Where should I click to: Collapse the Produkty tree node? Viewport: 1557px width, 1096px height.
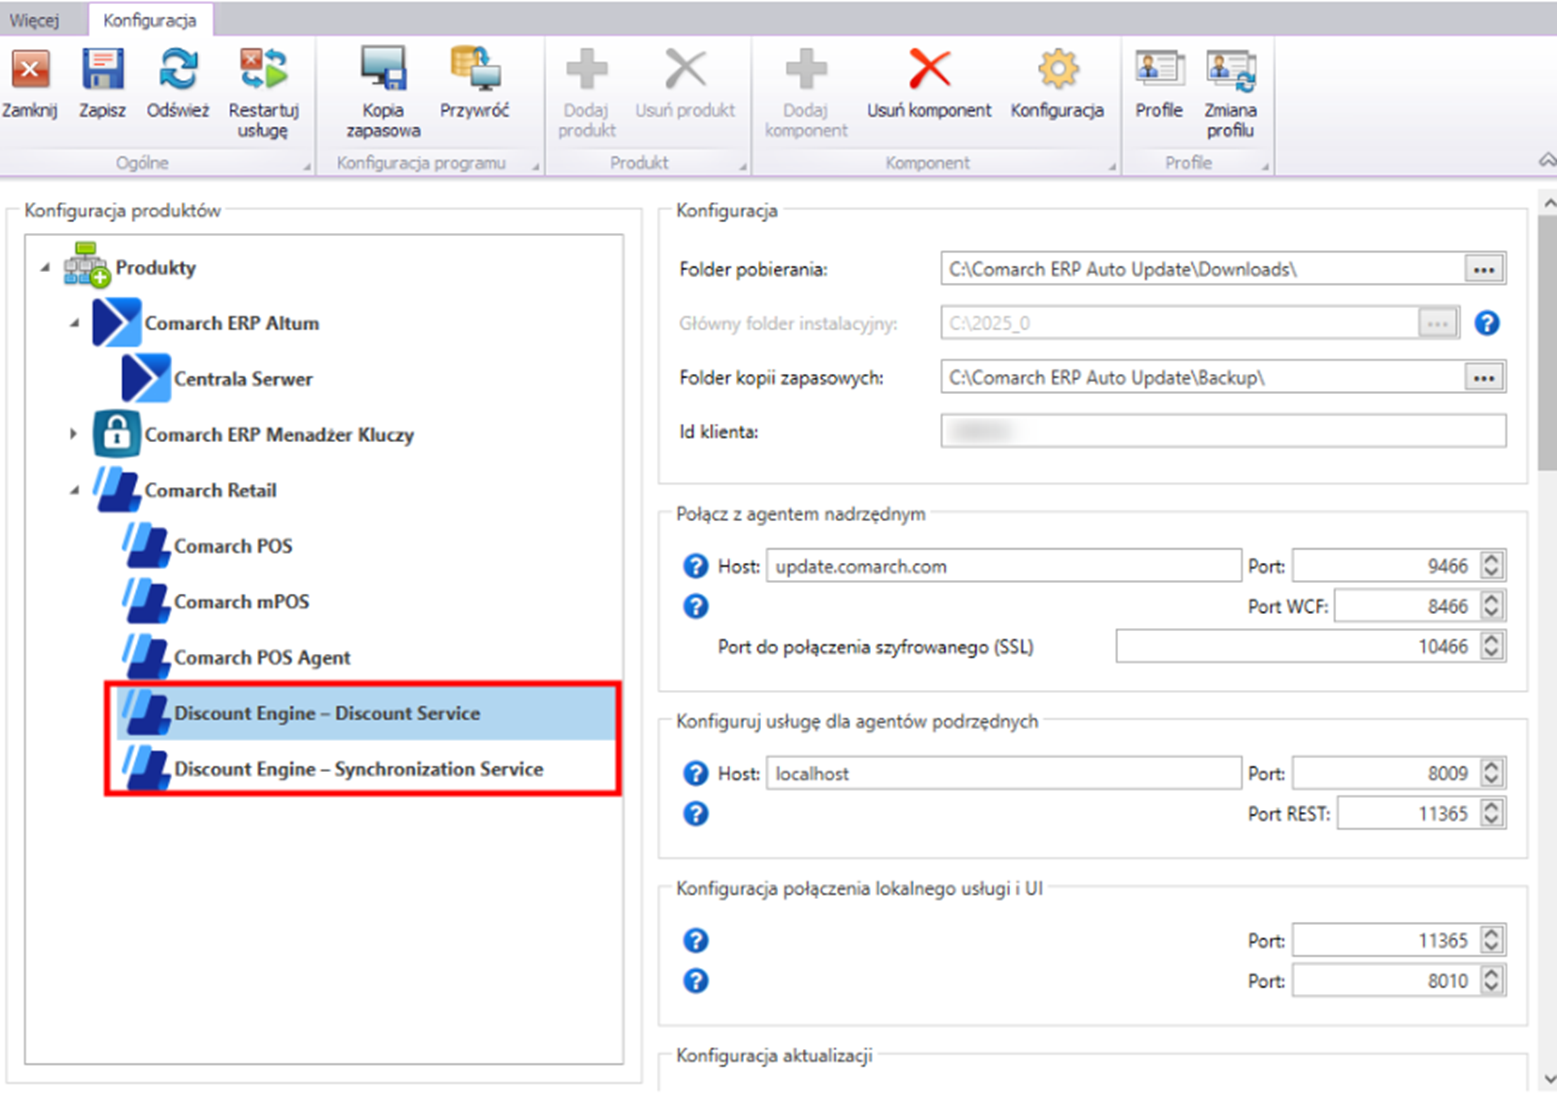pyautogui.click(x=45, y=267)
